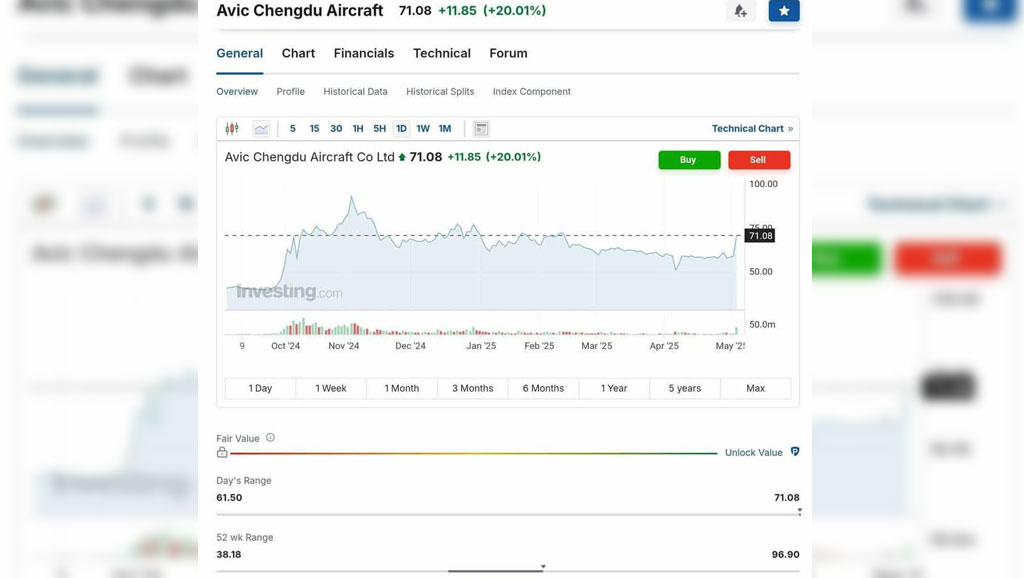This screenshot has height=578, width=1024.
Task: Go to the Historical Splits sub-tab
Action: click(440, 91)
